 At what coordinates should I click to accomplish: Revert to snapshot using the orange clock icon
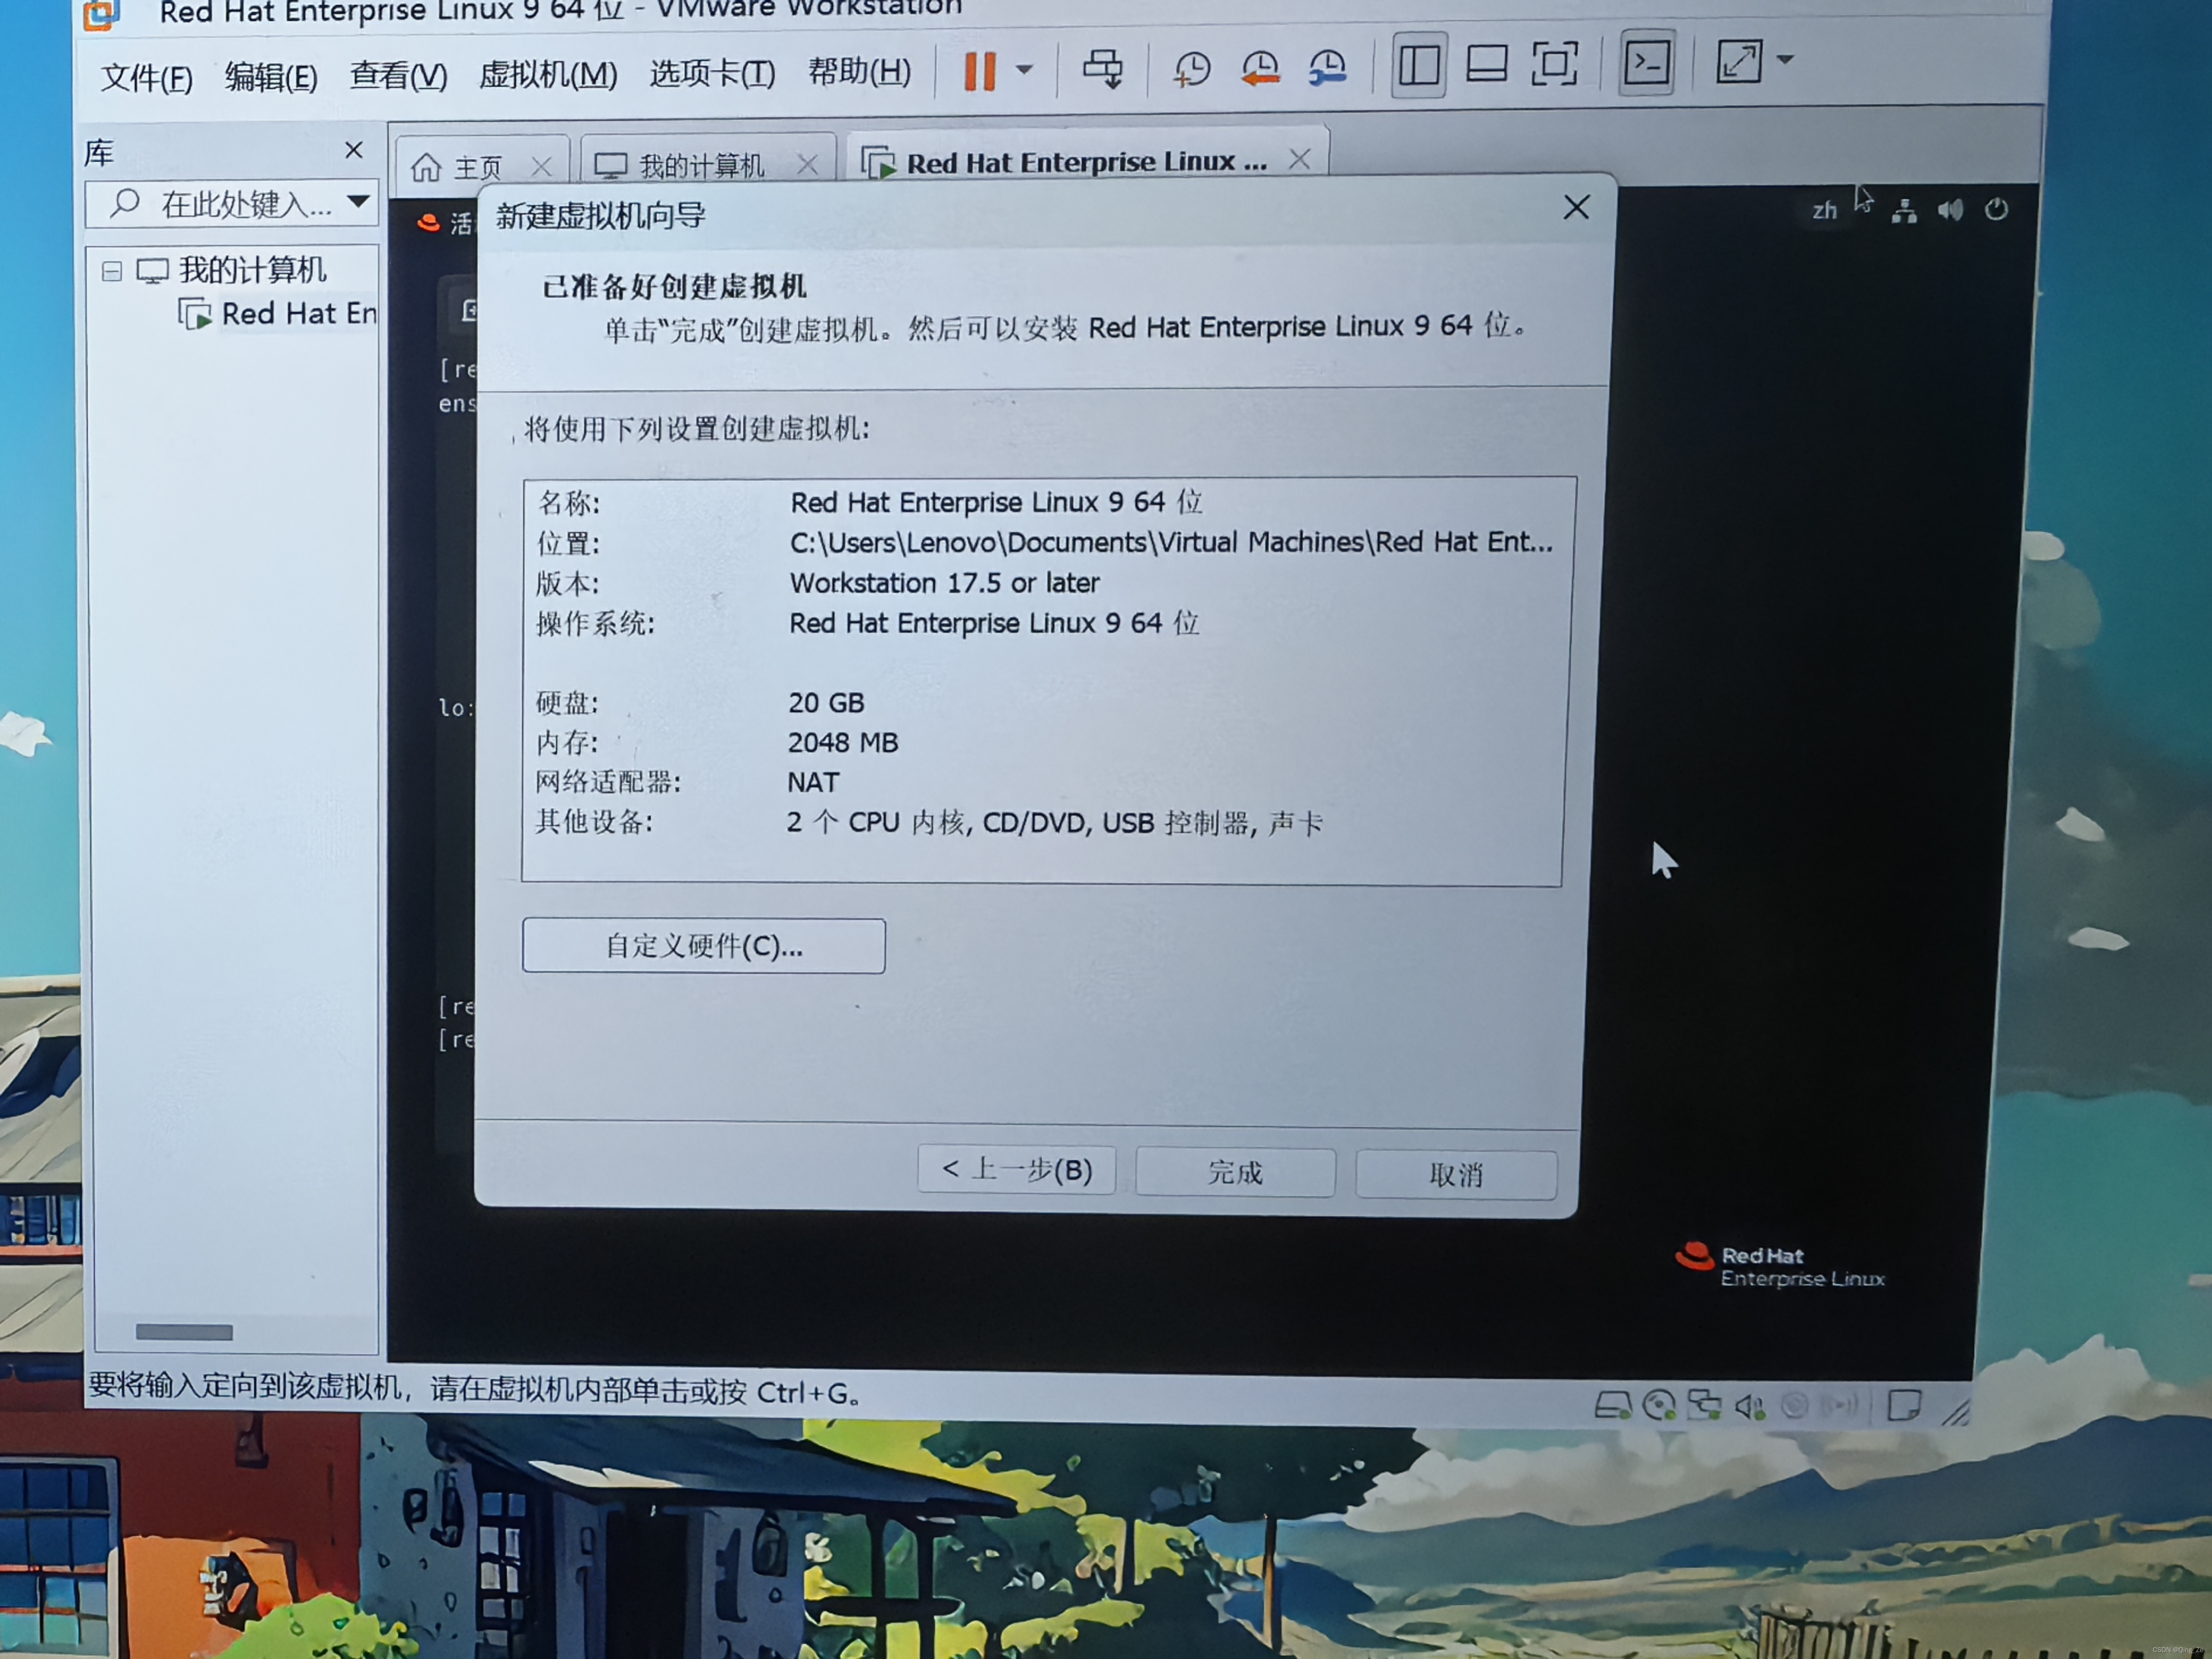[x=1260, y=68]
